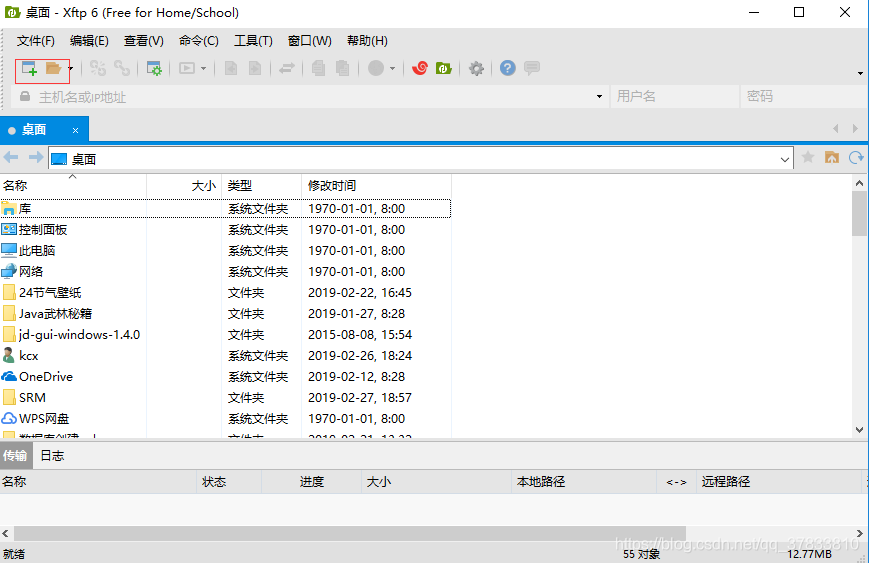Sort by 名称 column header
The width and height of the screenshot is (869, 563).
coord(73,186)
